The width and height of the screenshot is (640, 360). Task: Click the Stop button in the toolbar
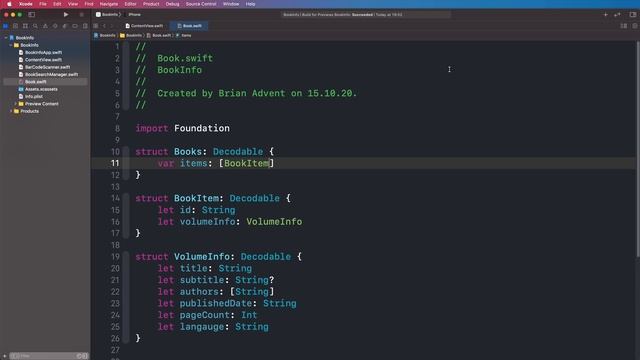[x=81, y=14]
